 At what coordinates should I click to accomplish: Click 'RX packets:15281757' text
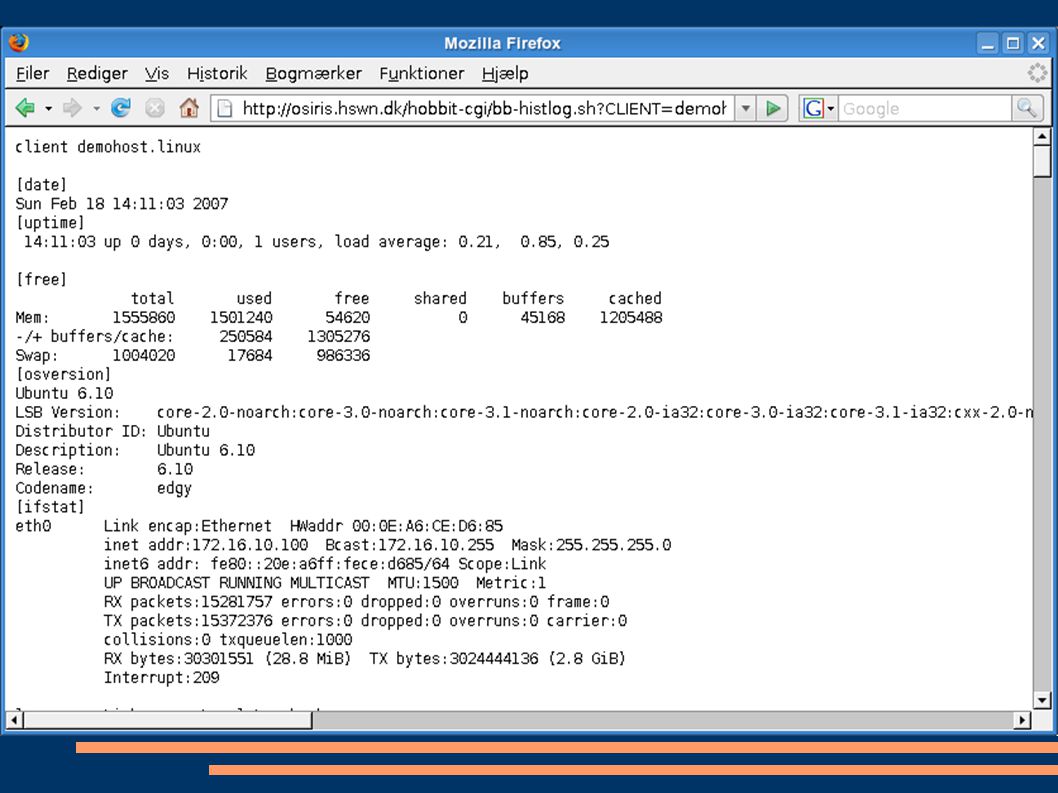(x=188, y=601)
